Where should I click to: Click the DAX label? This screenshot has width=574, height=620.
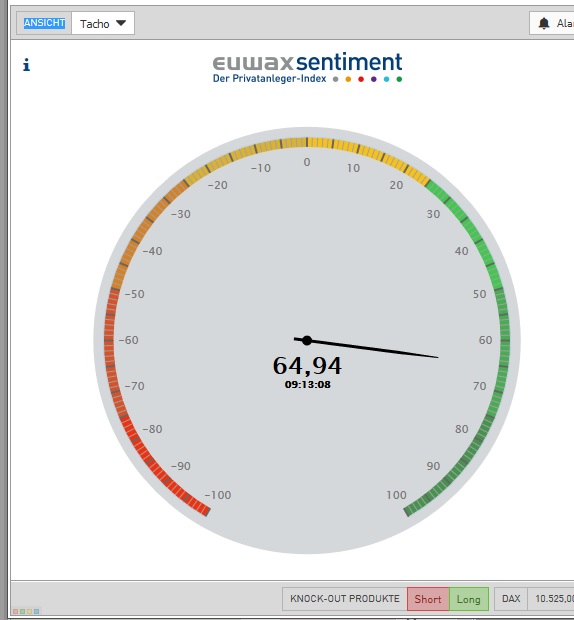pos(511,599)
